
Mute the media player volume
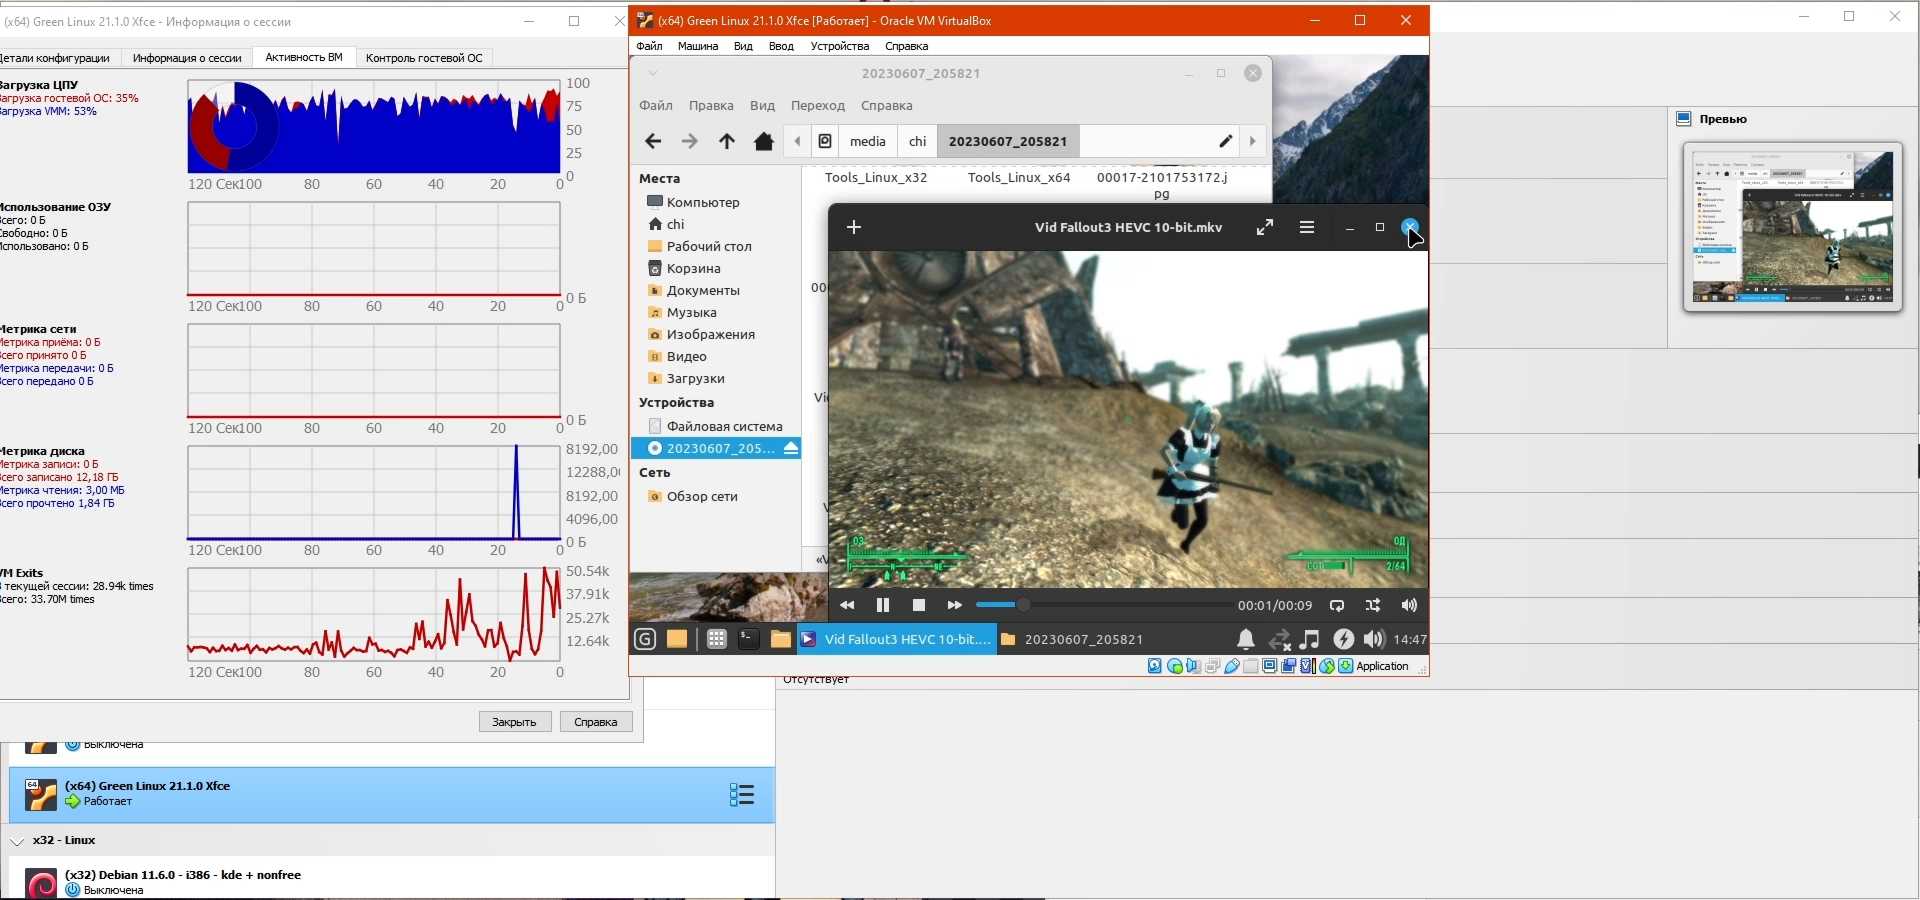point(1409,605)
